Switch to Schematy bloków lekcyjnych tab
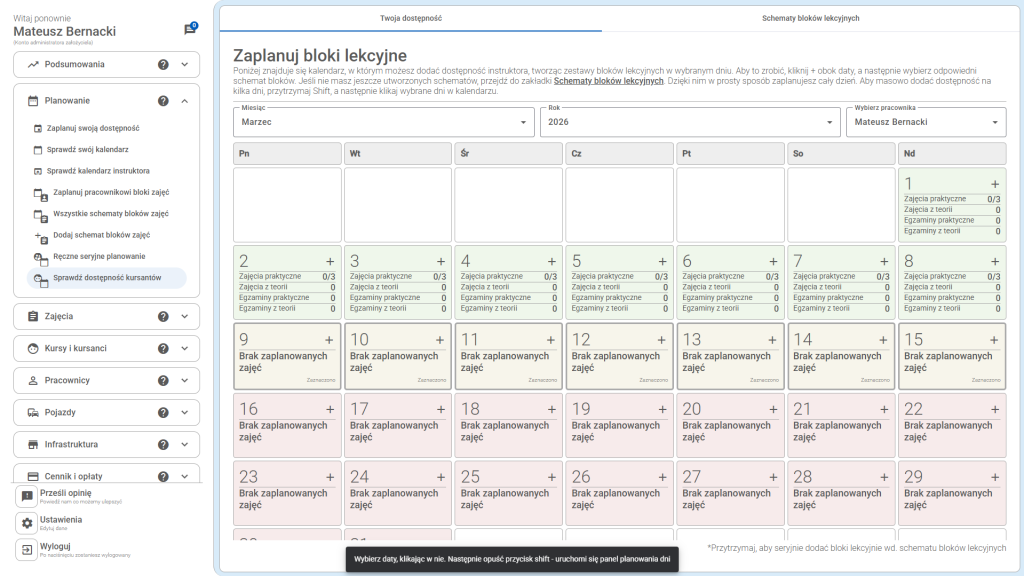The height and width of the screenshot is (576, 1024). coord(810,18)
